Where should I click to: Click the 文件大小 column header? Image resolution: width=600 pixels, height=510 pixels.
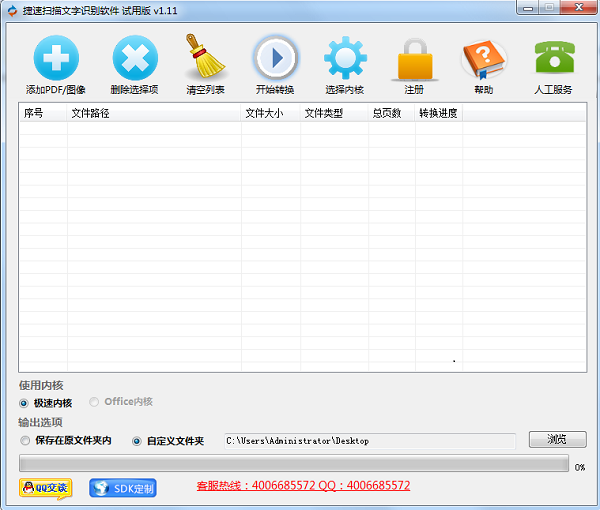coord(271,113)
